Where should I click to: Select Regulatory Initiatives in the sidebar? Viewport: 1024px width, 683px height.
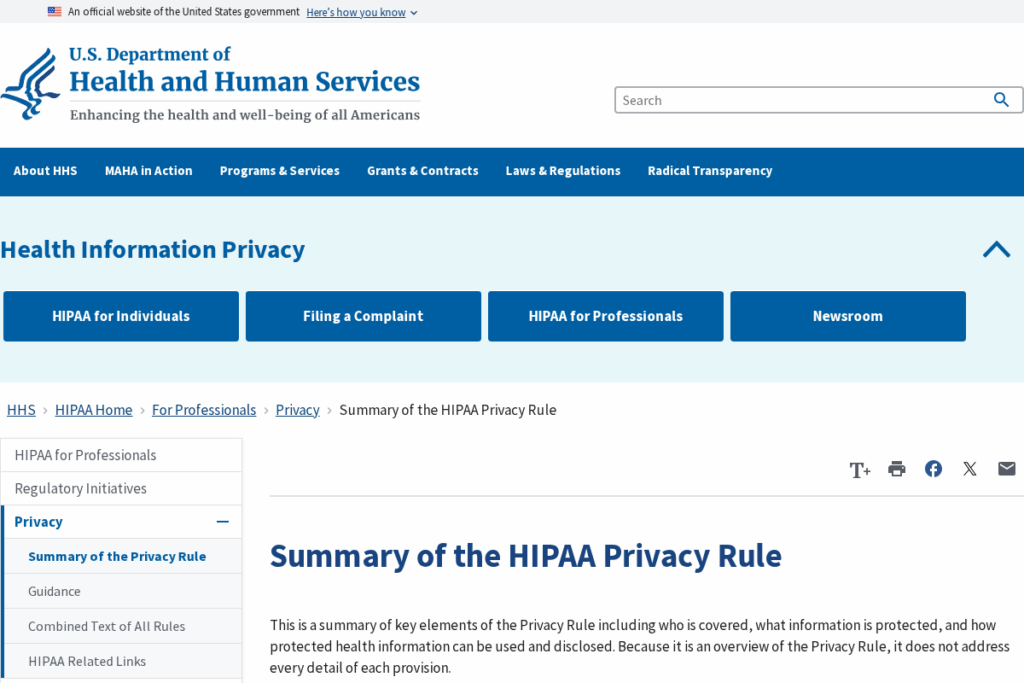click(x=121, y=488)
